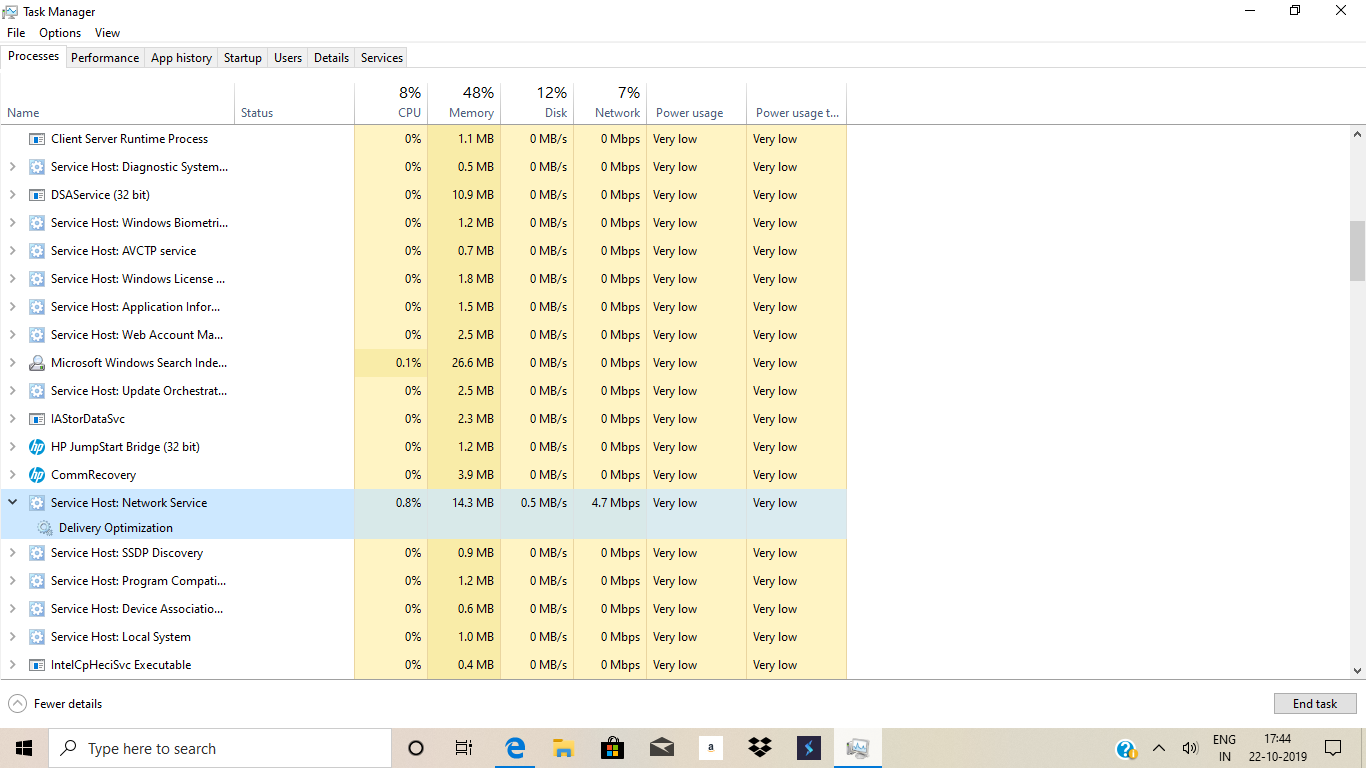This screenshot has height=768, width=1366.
Task: Launch Microsoft Edge from the taskbar
Action: 515,748
